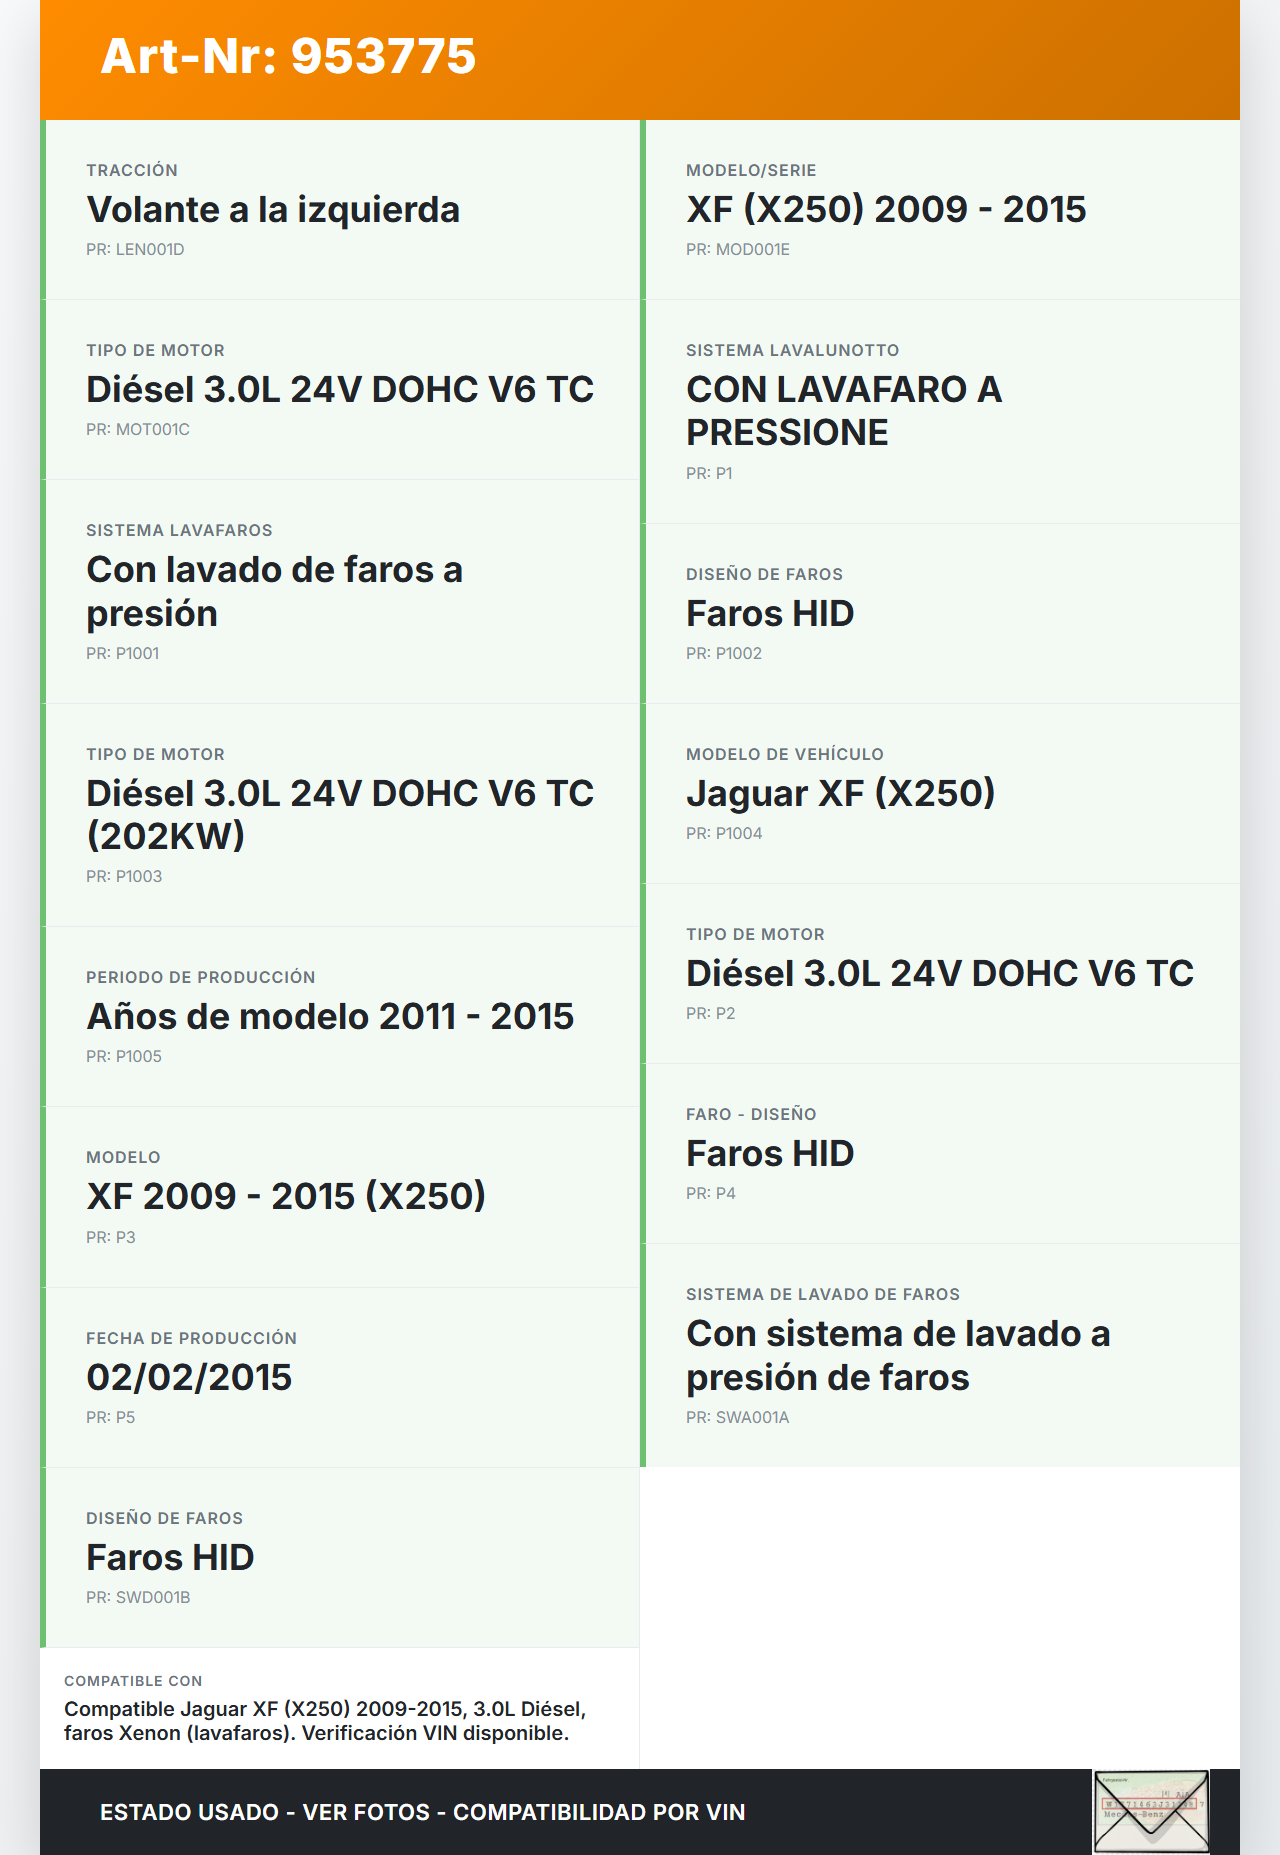This screenshot has width=1280, height=1855.
Task: Click the PR: MOT001C engine code
Action: click(138, 430)
